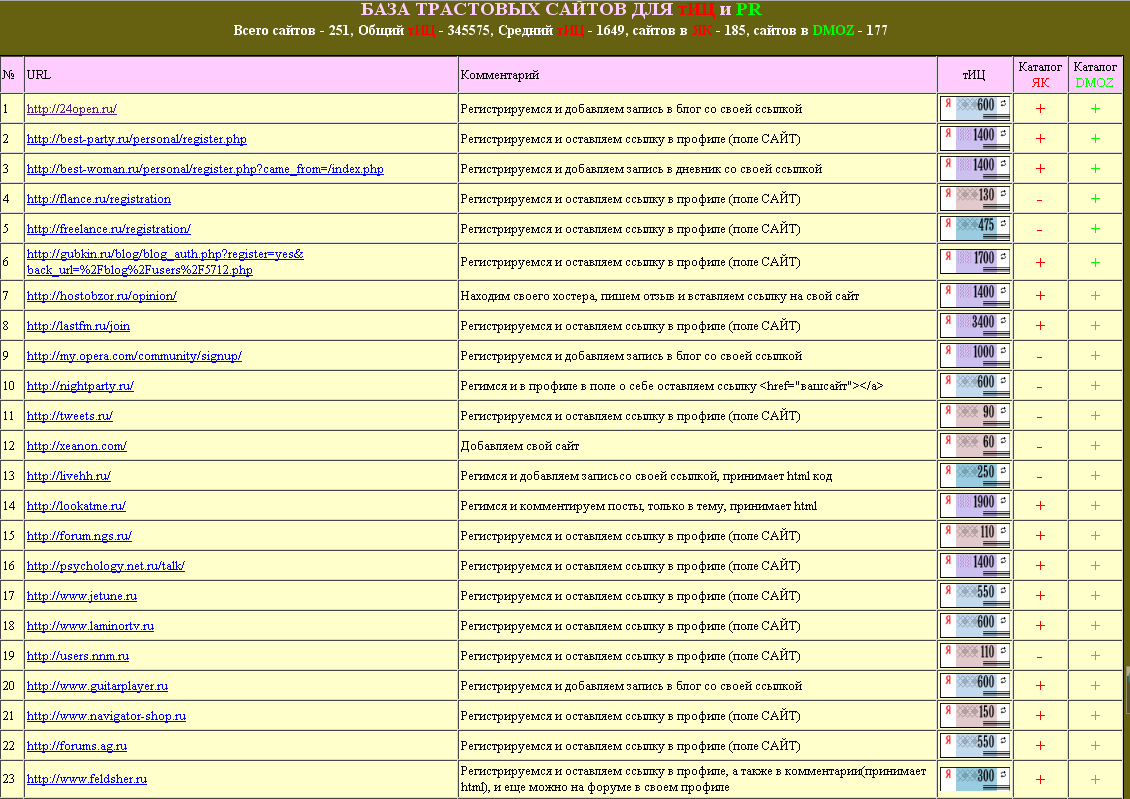Select the тИЦ 130 badge for flance.ru
Viewport: 1130px width, 799px height.
[975, 198]
